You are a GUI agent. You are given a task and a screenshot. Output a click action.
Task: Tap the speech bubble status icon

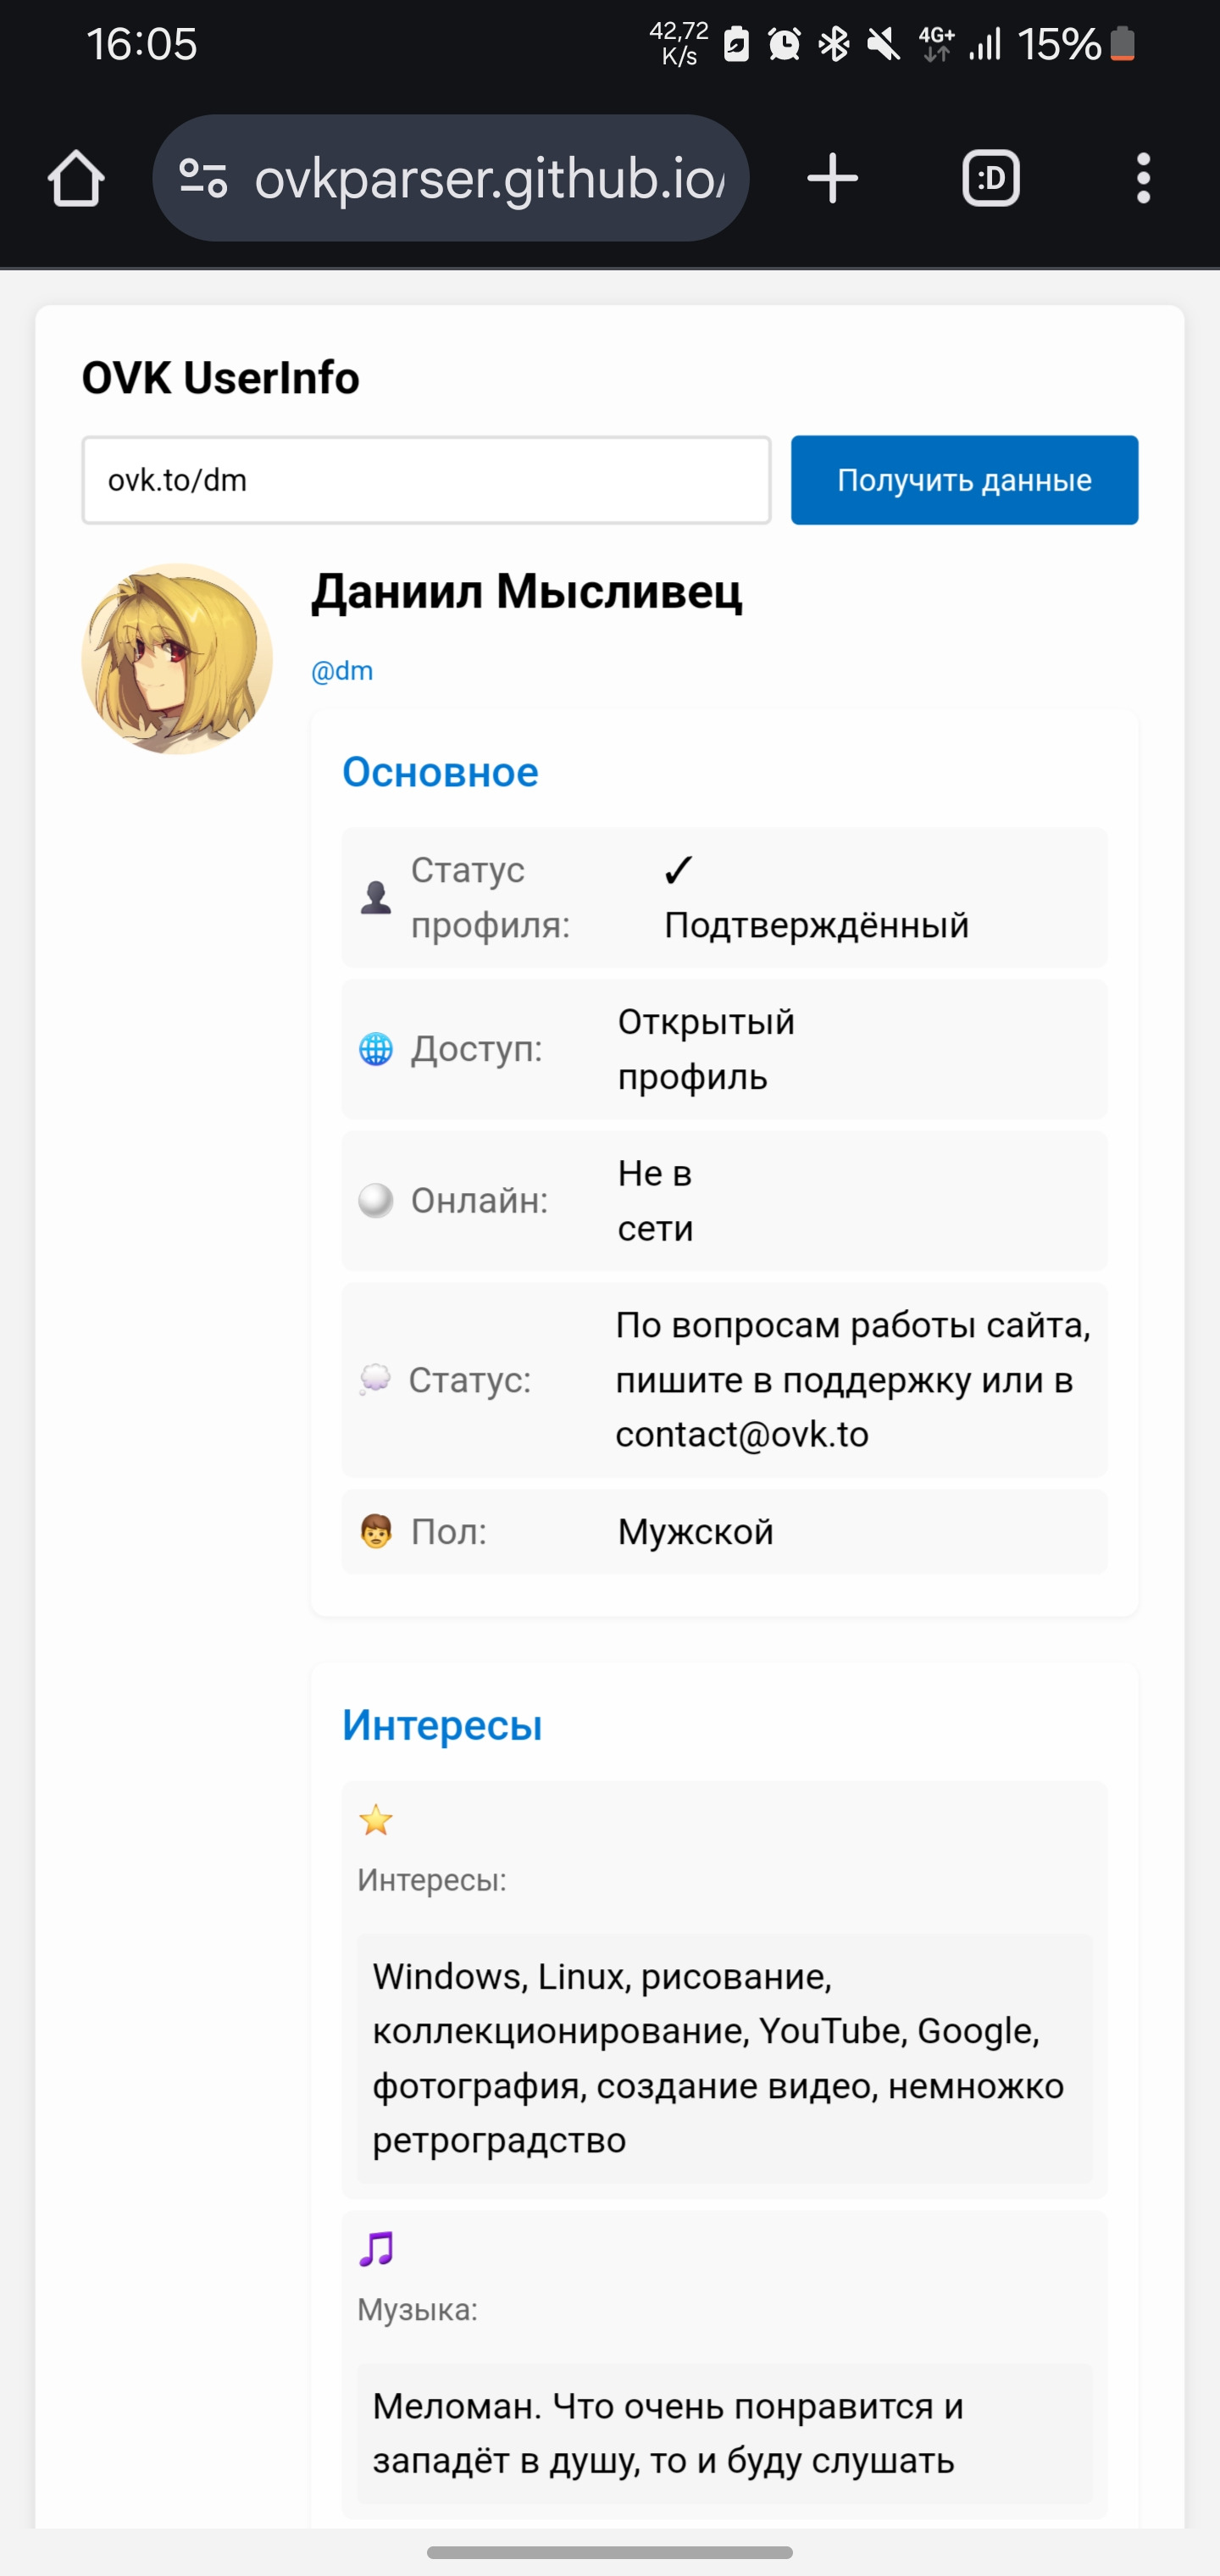point(375,1380)
